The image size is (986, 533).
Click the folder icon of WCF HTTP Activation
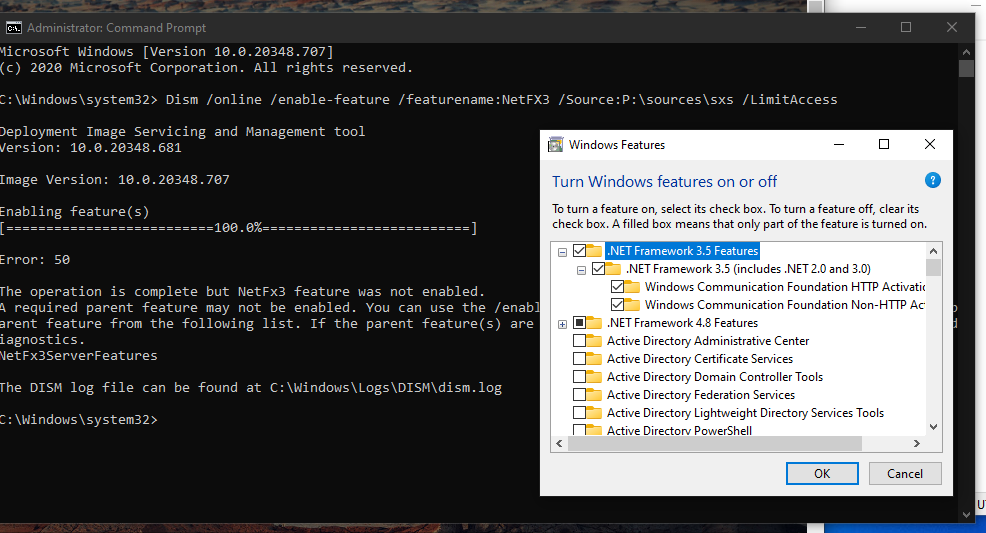pos(632,287)
